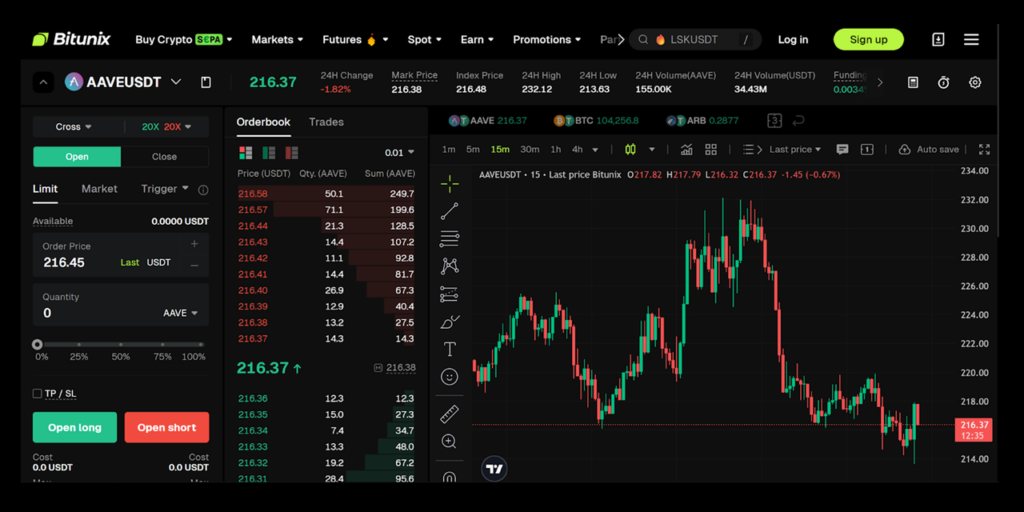Image resolution: width=1024 pixels, height=512 pixels.
Task: Set order price to Last
Action: click(x=129, y=263)
